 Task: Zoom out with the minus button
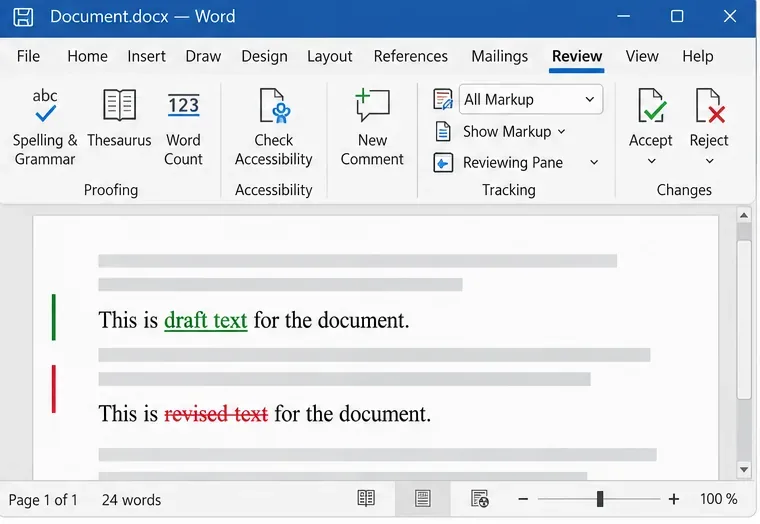click(x=523, y=499)
